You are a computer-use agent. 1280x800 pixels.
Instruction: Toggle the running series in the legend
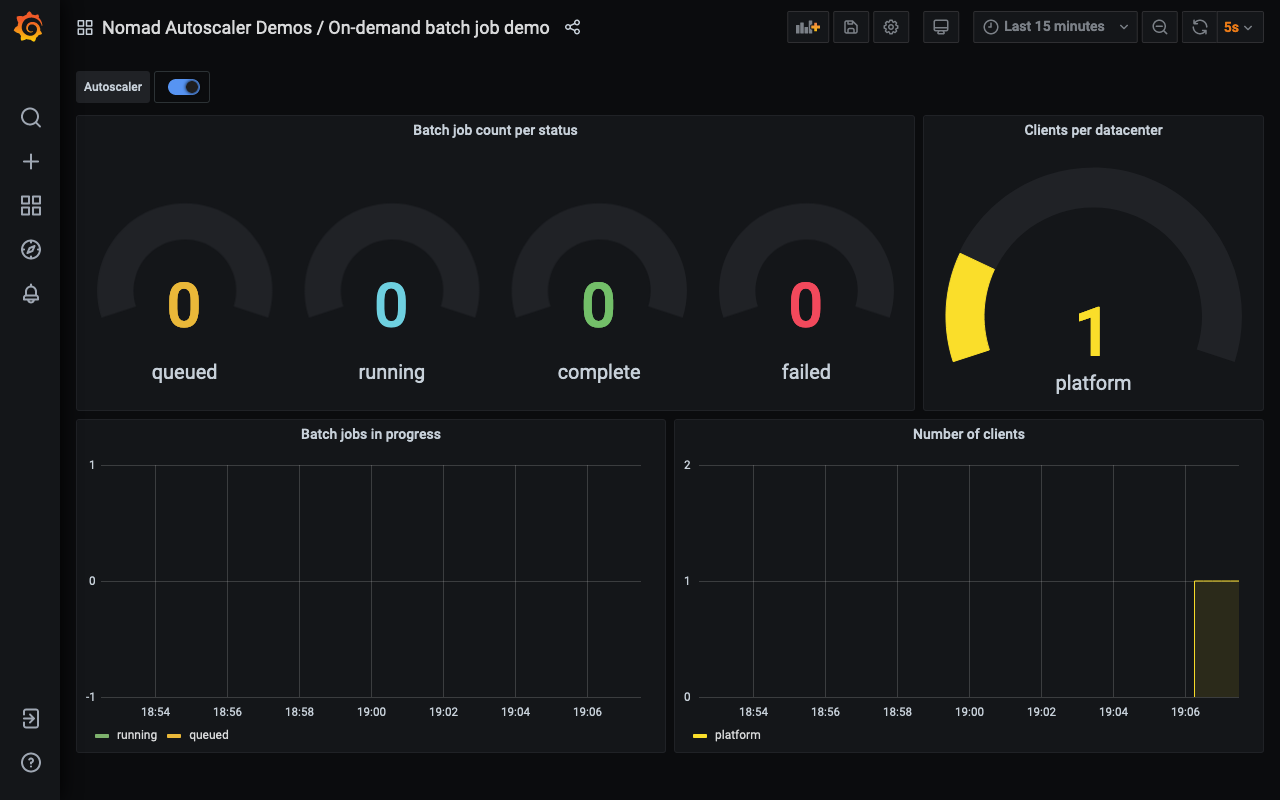point(137,735)
